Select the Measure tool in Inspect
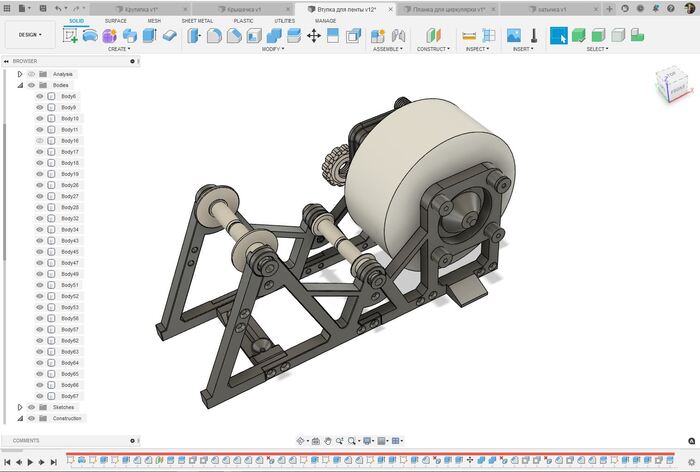This screenshot has height=472, width=700. pos(470,35)
